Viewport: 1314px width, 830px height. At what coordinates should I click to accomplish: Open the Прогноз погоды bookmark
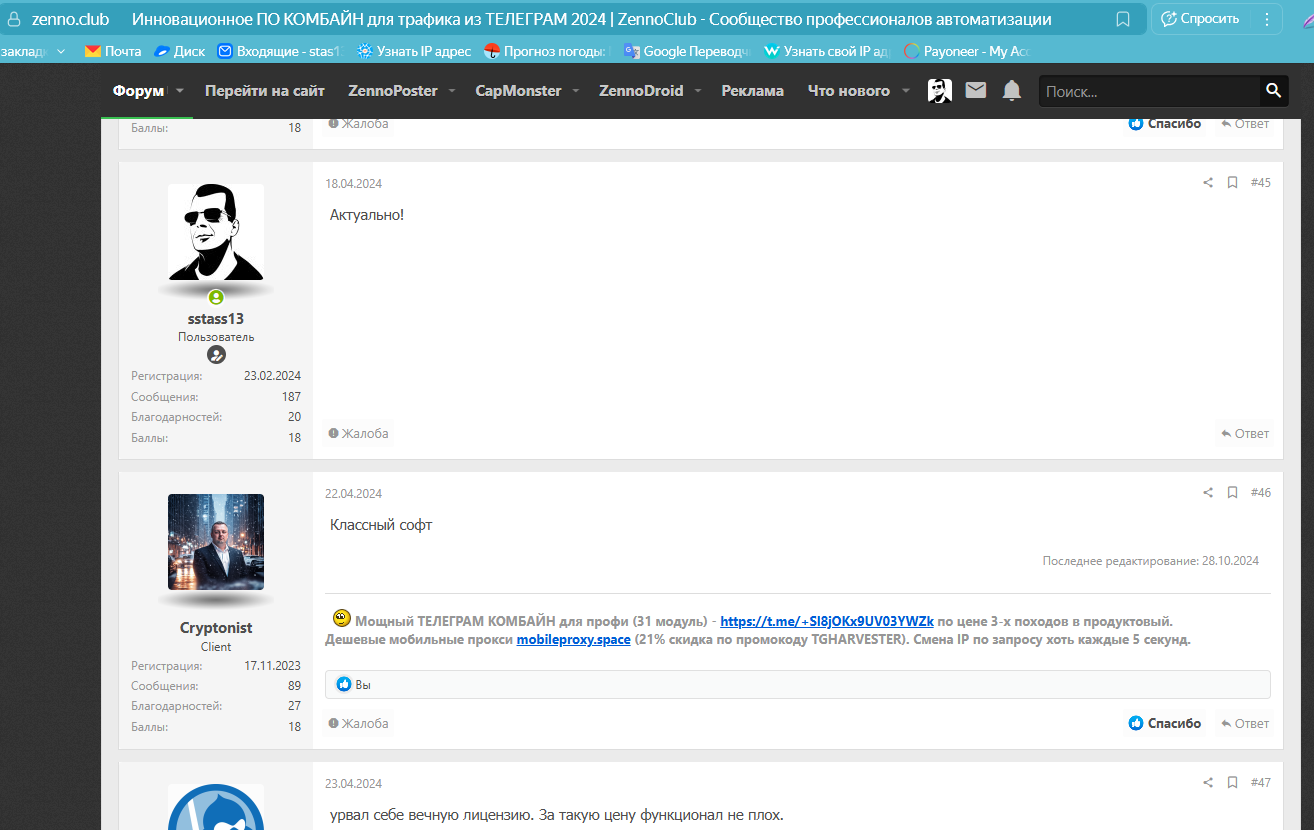547,51
